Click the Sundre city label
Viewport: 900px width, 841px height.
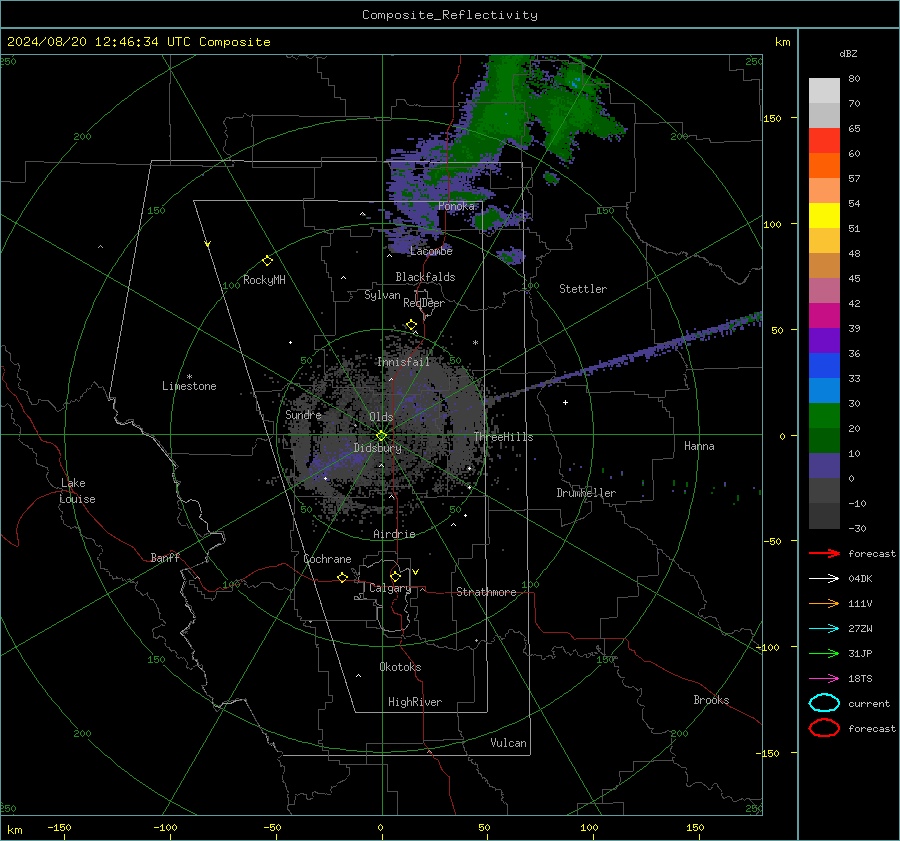(x=303, y=414)
